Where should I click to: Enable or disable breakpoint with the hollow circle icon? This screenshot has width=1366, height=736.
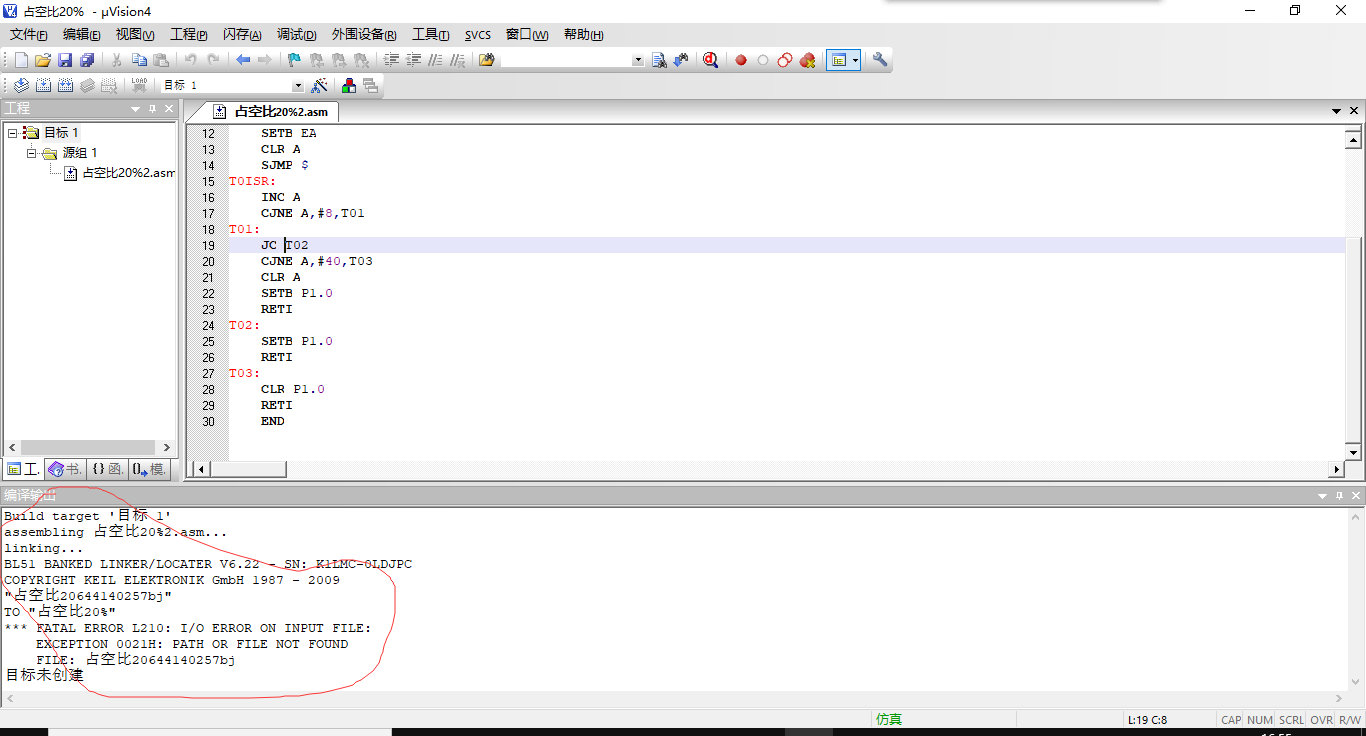(x=763, y=60)
